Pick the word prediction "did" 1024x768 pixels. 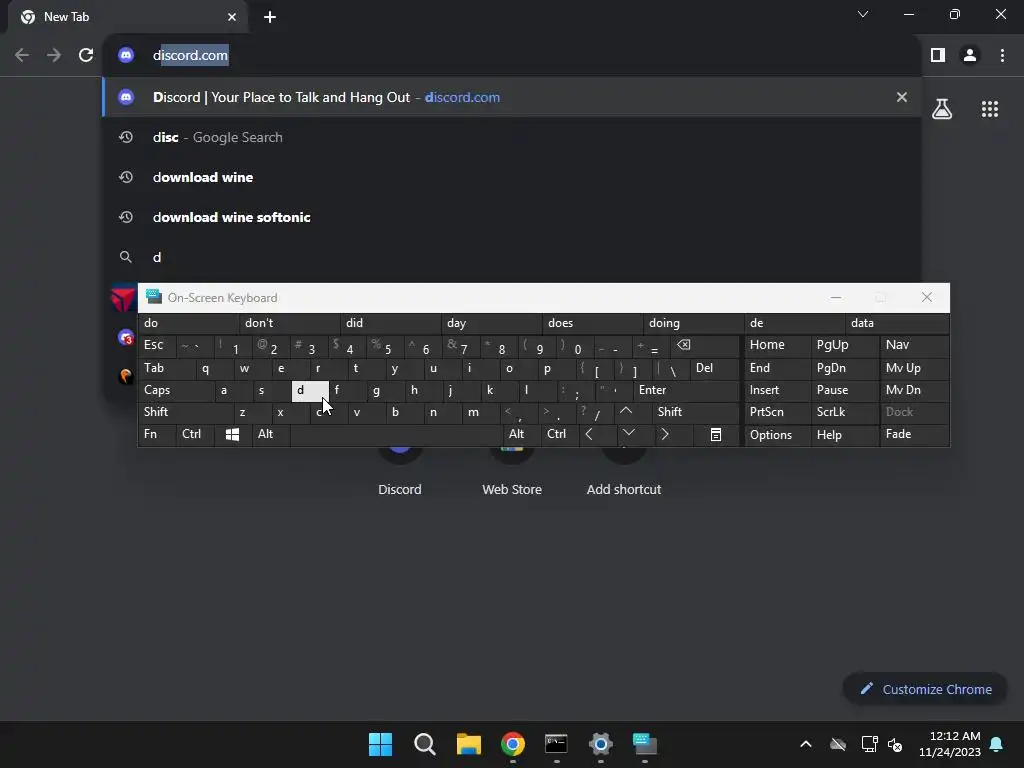pos(390,323)
